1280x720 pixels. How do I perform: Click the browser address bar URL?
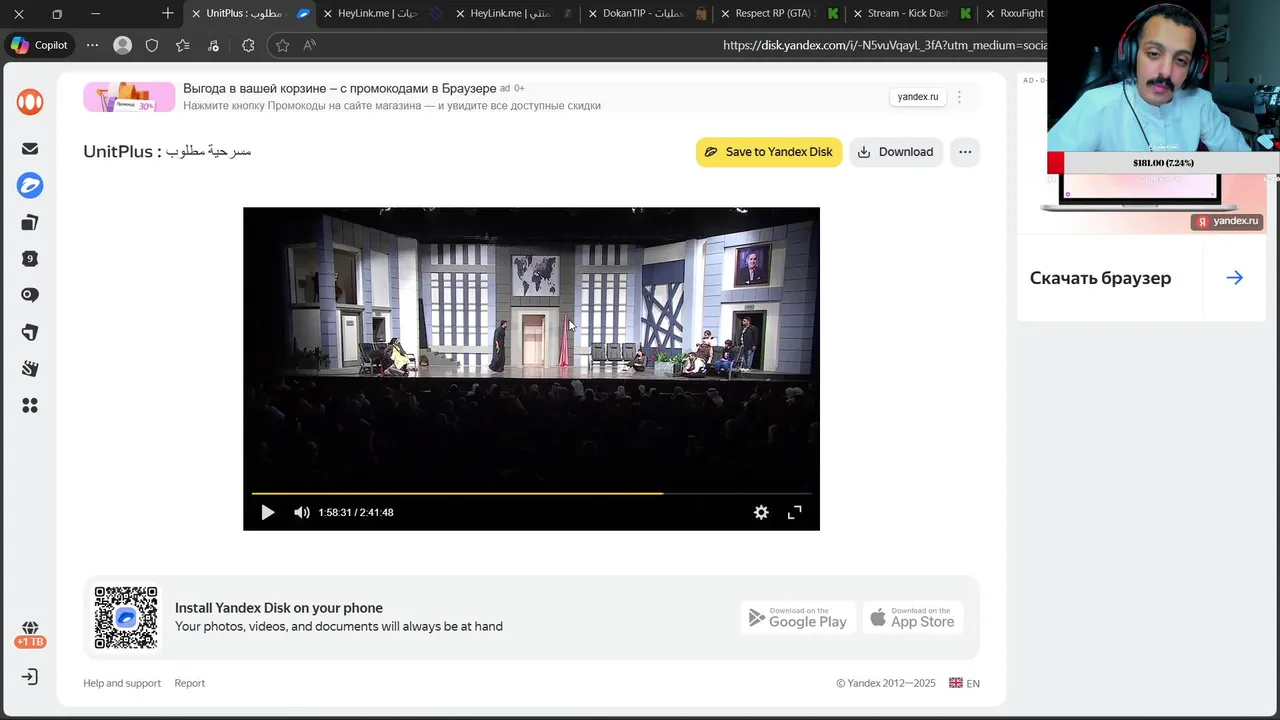pyautogui.click(x=884, y=45)
